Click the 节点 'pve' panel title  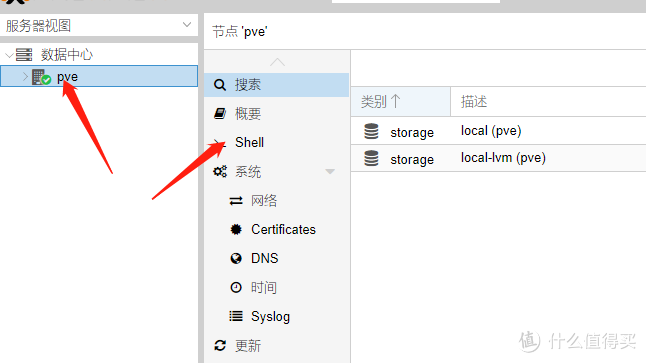pyautogui.click(x=240, y=31)
